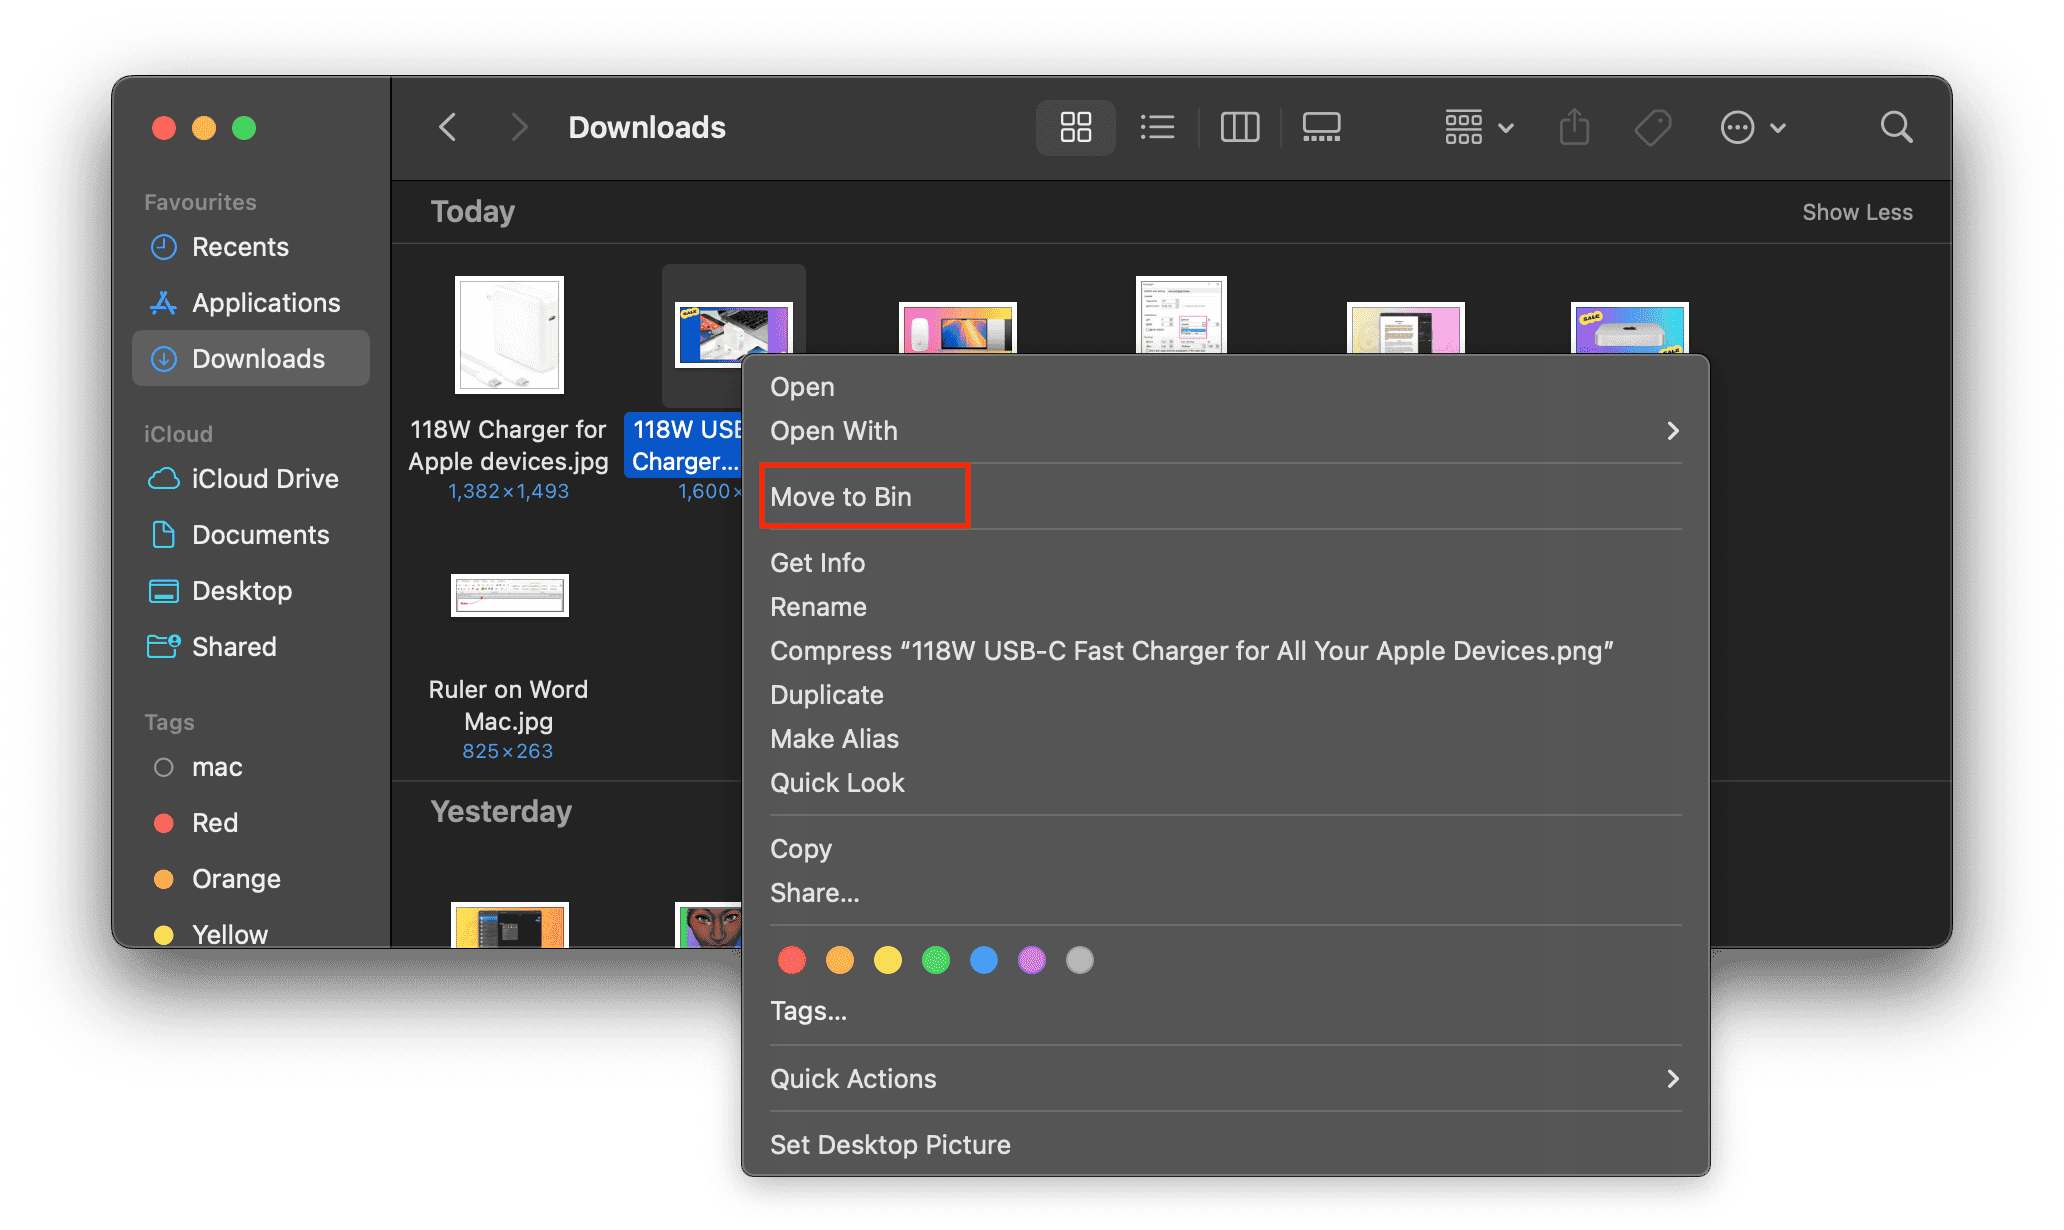Switch to list view
This screenshot has width=2064, height=1230.
(x=1157, y=128)
